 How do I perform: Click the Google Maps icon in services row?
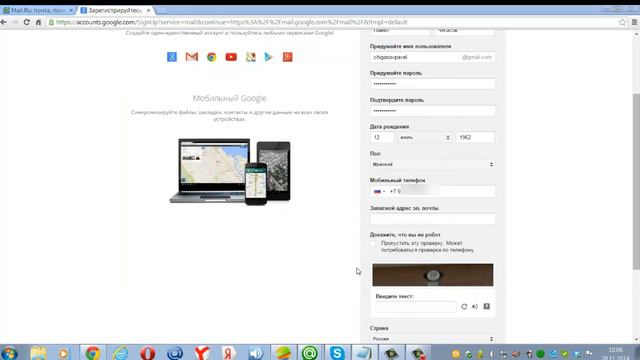tap(251, 57)
